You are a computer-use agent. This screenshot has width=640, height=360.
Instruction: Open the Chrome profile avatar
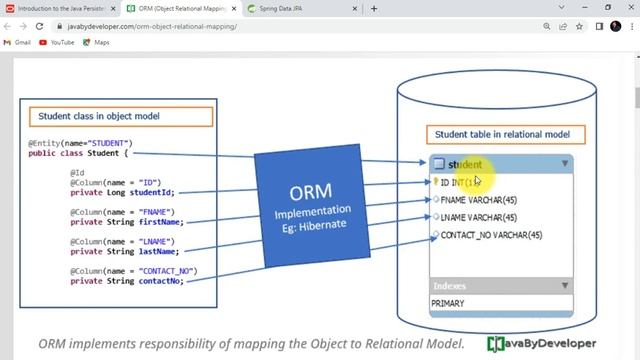pos(616,27)
